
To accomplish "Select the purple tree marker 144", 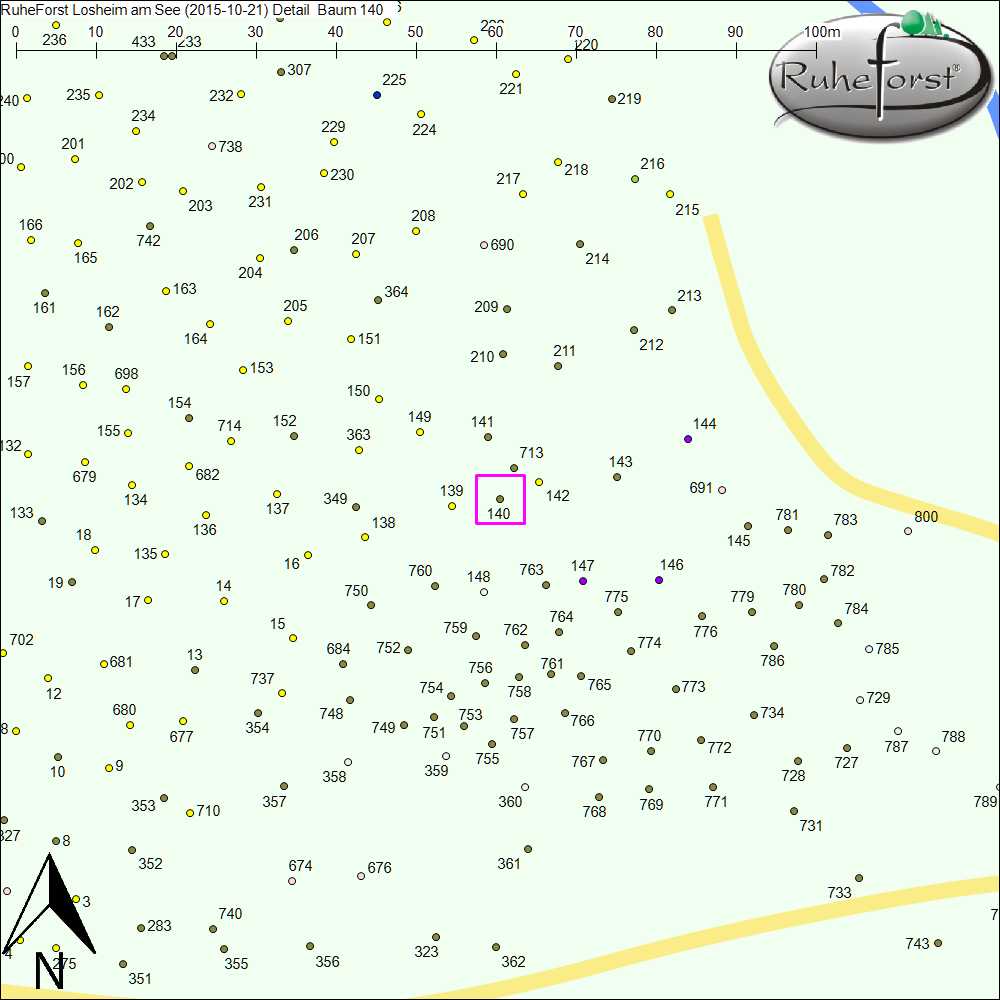I will tap(688, 439).
